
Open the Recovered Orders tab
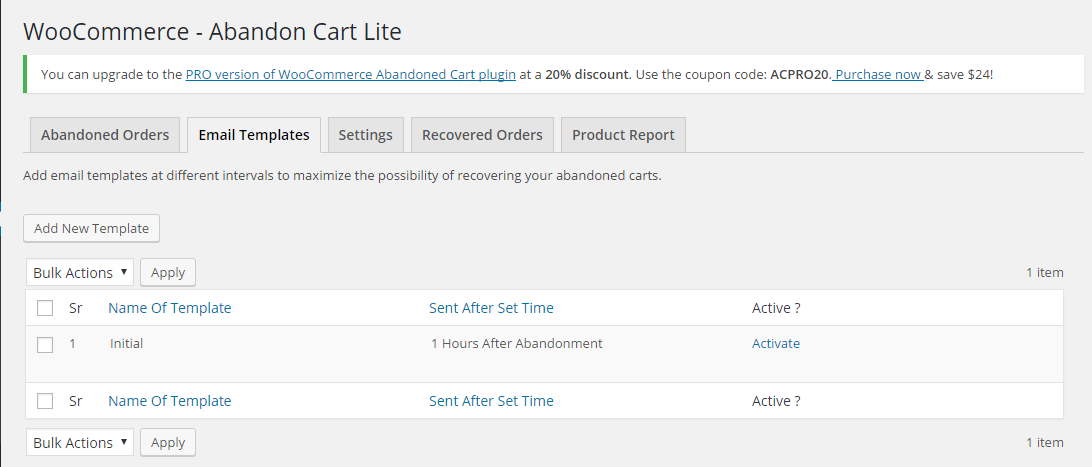[x=482, y=135]
